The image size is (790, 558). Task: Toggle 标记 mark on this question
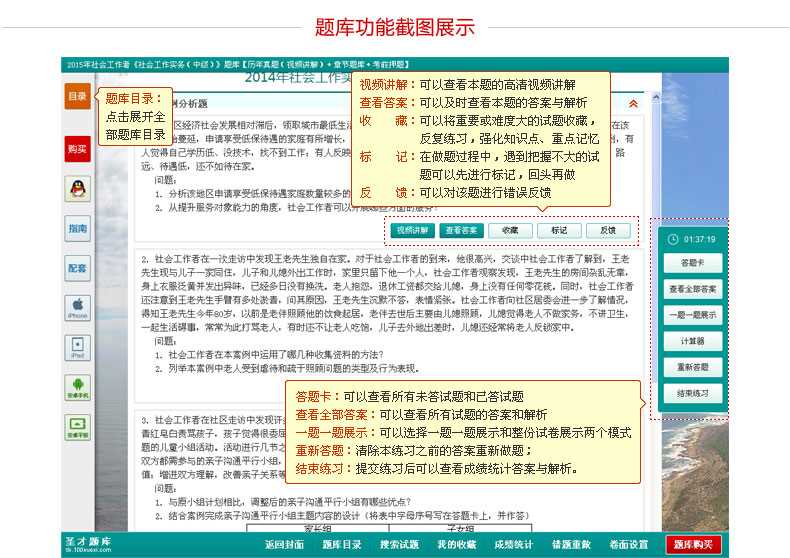pos(559,230)
